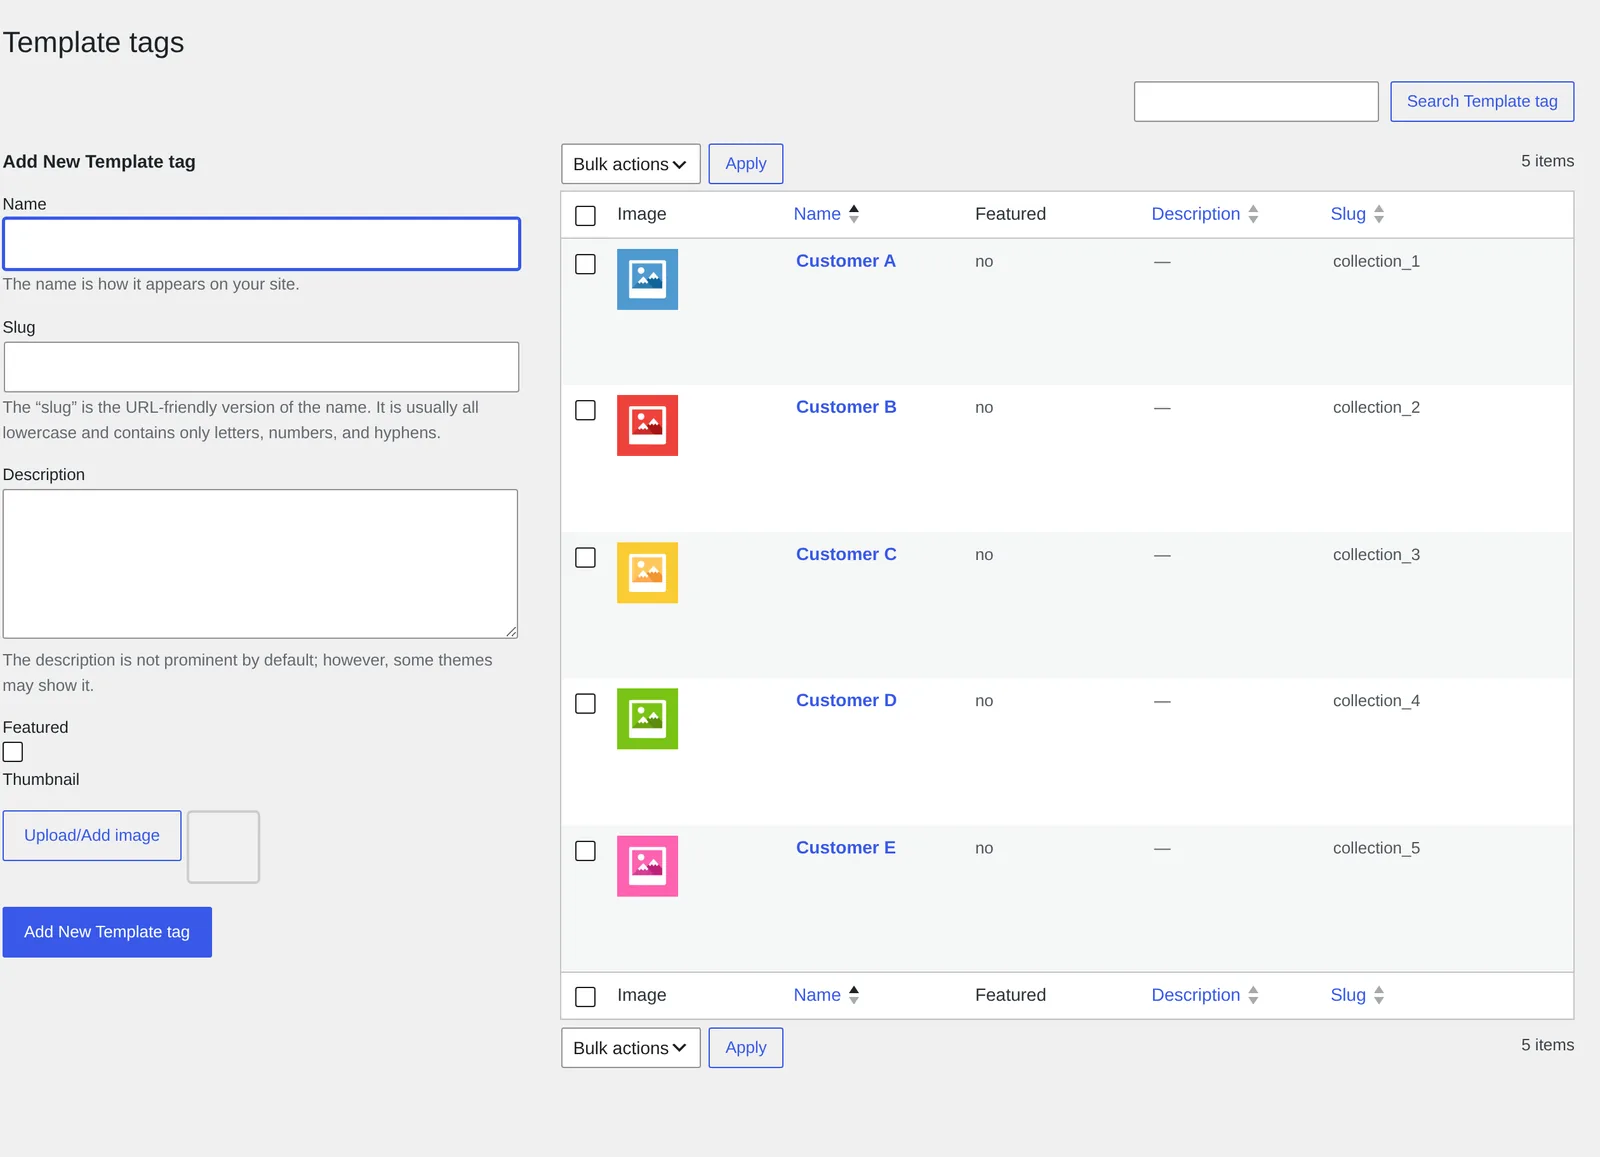Tick the select-all checkbox in the table header
The height and width of the screenshot is (1157, 1600).
click(x=586, y=215)
